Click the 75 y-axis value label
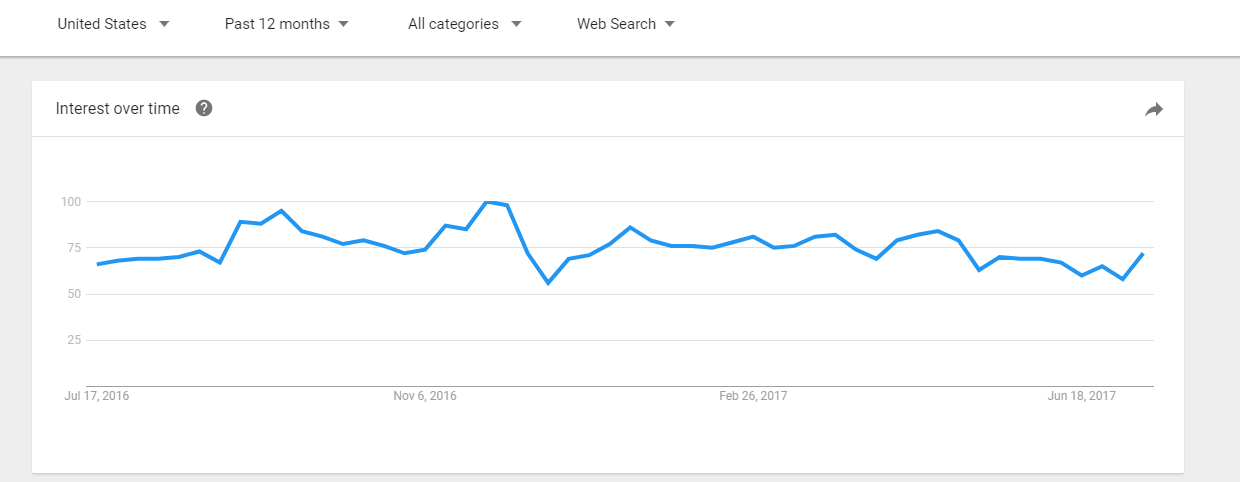Viewport: 1240px width, 482px height. (x=73, y=248)
